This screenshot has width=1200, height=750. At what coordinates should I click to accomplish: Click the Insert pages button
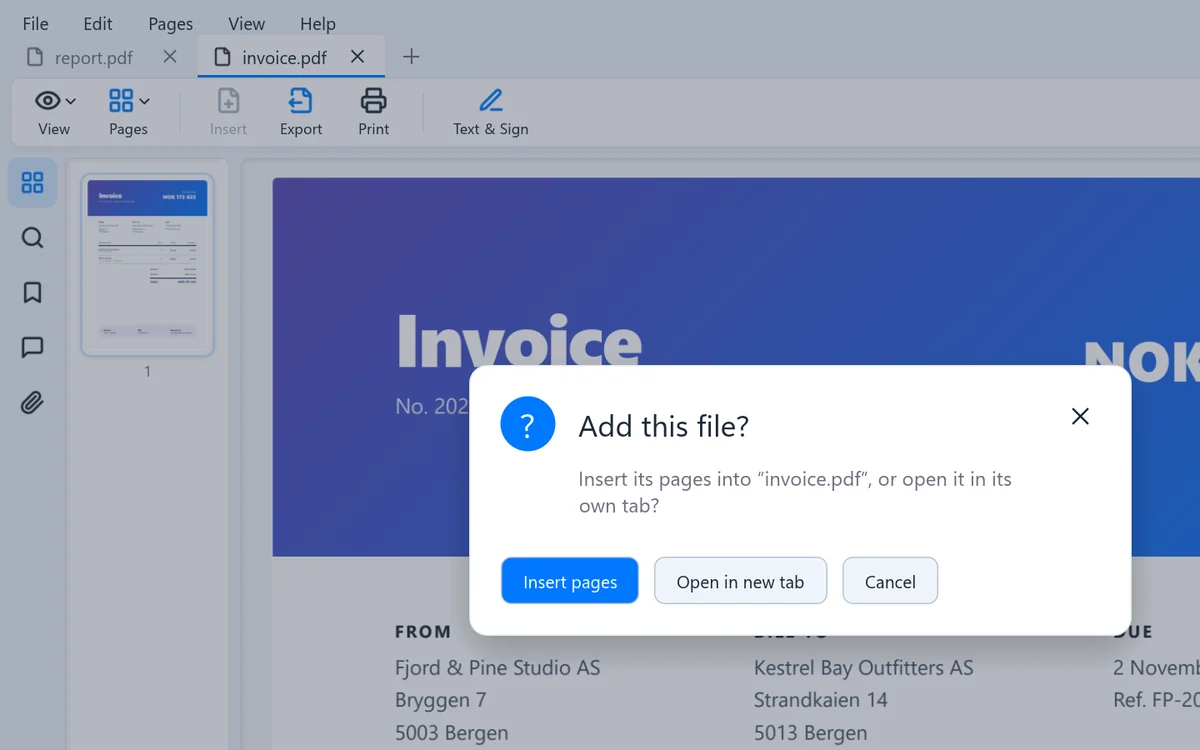[570, 581]
